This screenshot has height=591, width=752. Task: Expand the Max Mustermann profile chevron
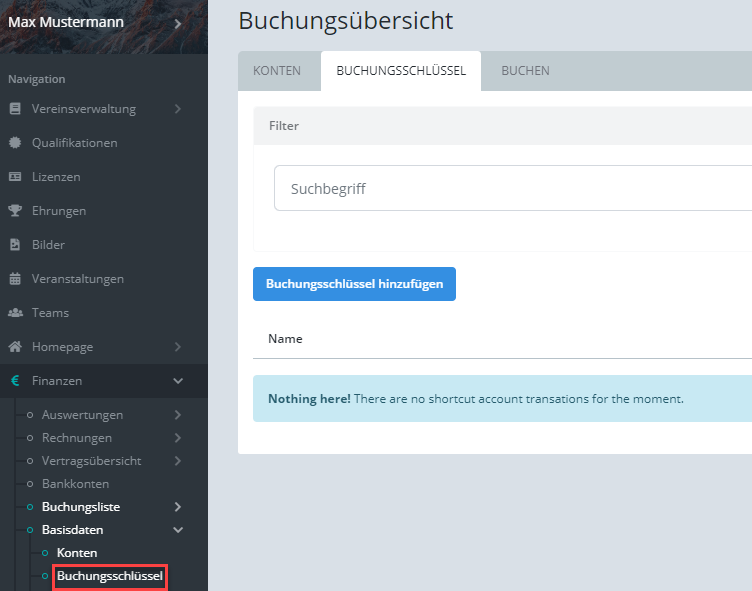tap(178, 24)
